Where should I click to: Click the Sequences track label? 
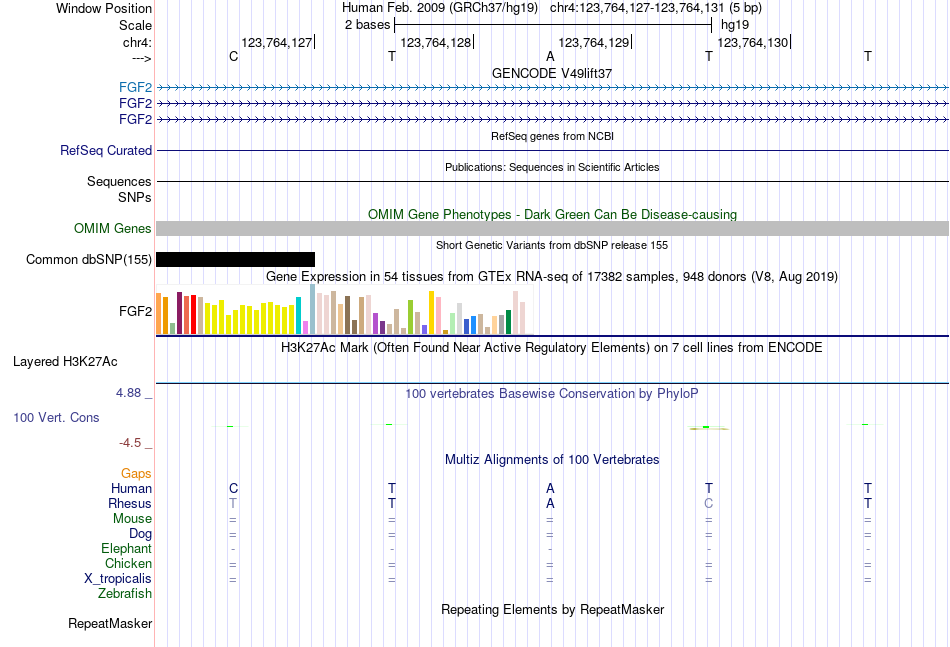click(119, 181)
